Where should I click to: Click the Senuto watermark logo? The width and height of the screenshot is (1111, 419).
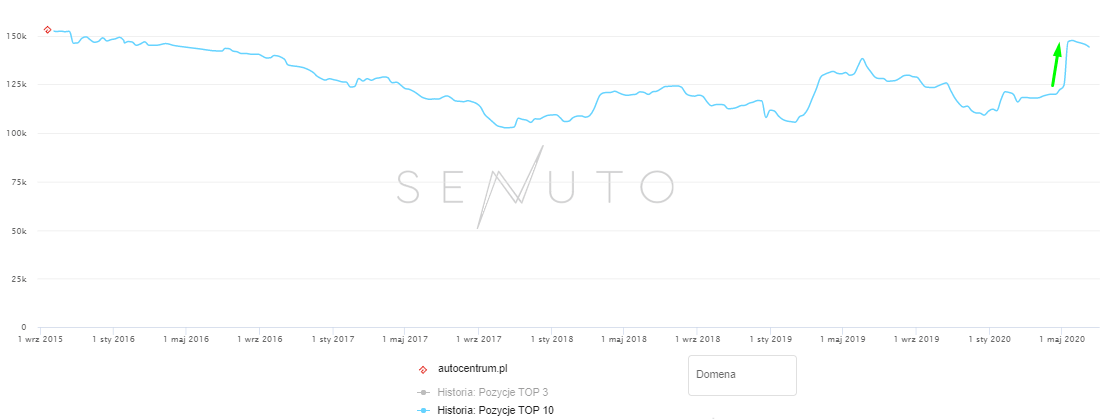(535, 186)
